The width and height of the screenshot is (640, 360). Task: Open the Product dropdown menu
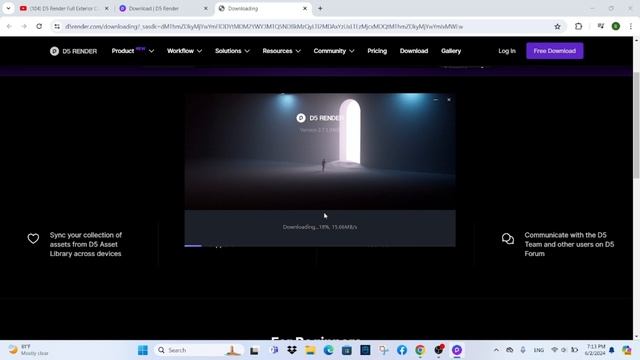(x=132, y=51)
